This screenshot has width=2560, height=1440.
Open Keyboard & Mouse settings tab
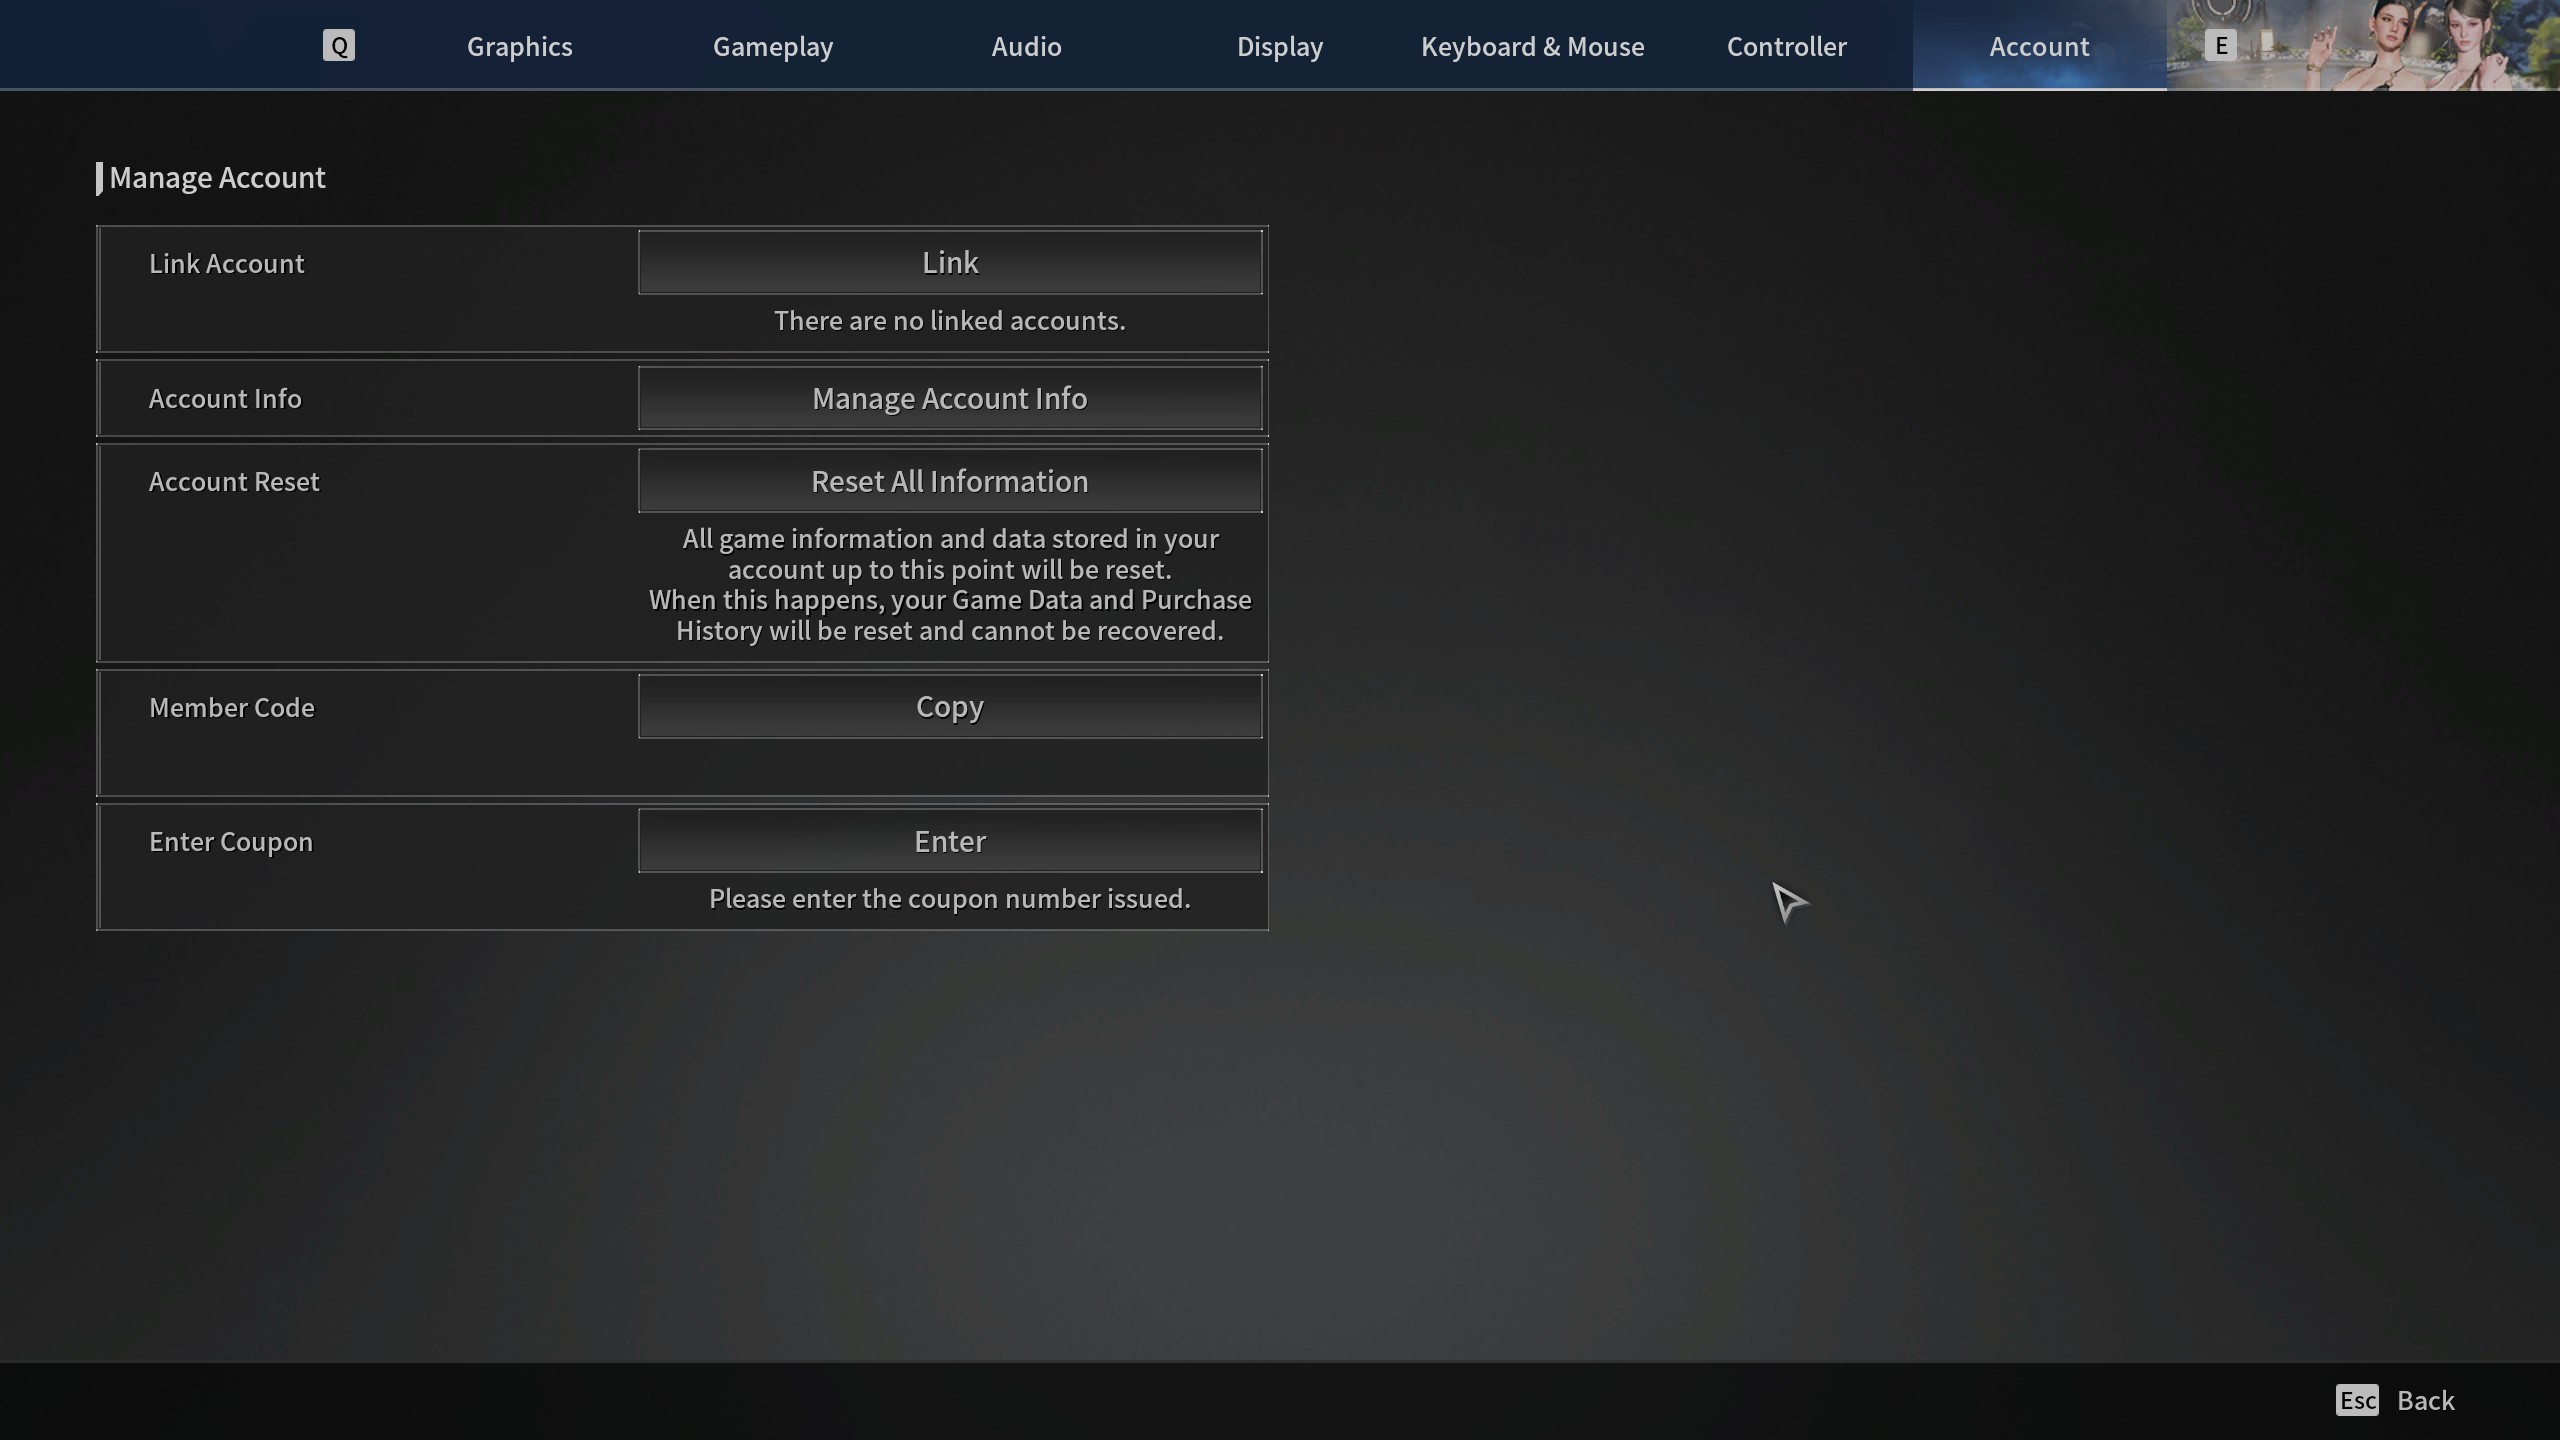point(1532,46)
